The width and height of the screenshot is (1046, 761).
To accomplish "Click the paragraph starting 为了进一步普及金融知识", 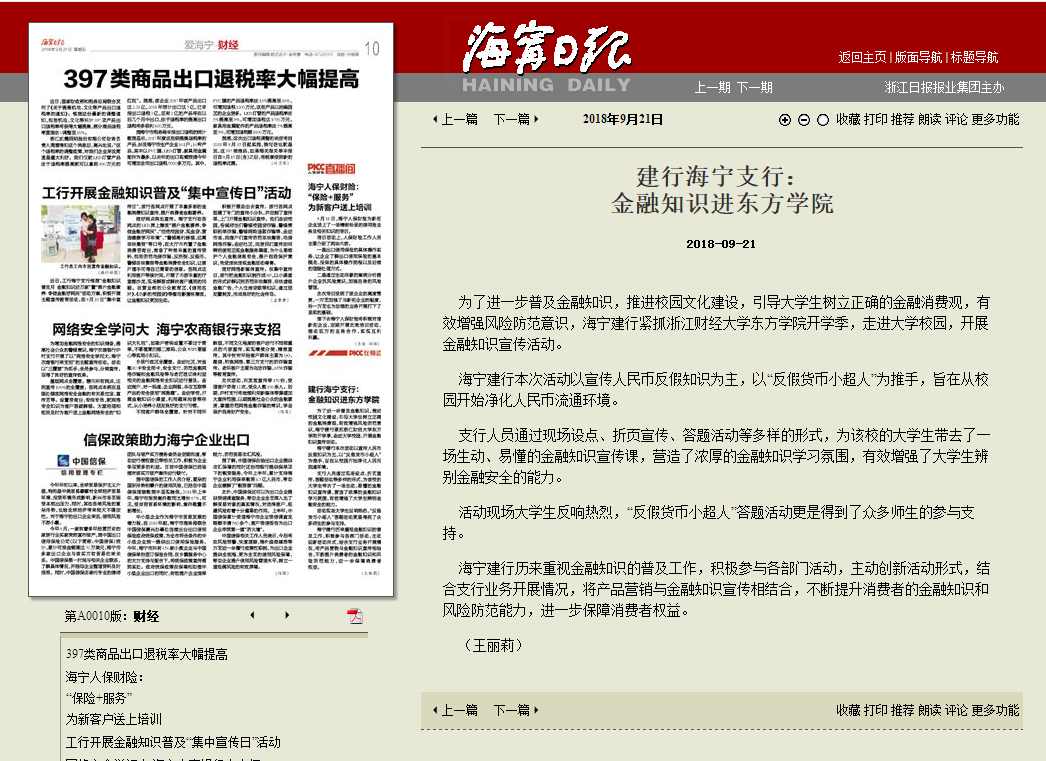I will click(x=716, y=323).
